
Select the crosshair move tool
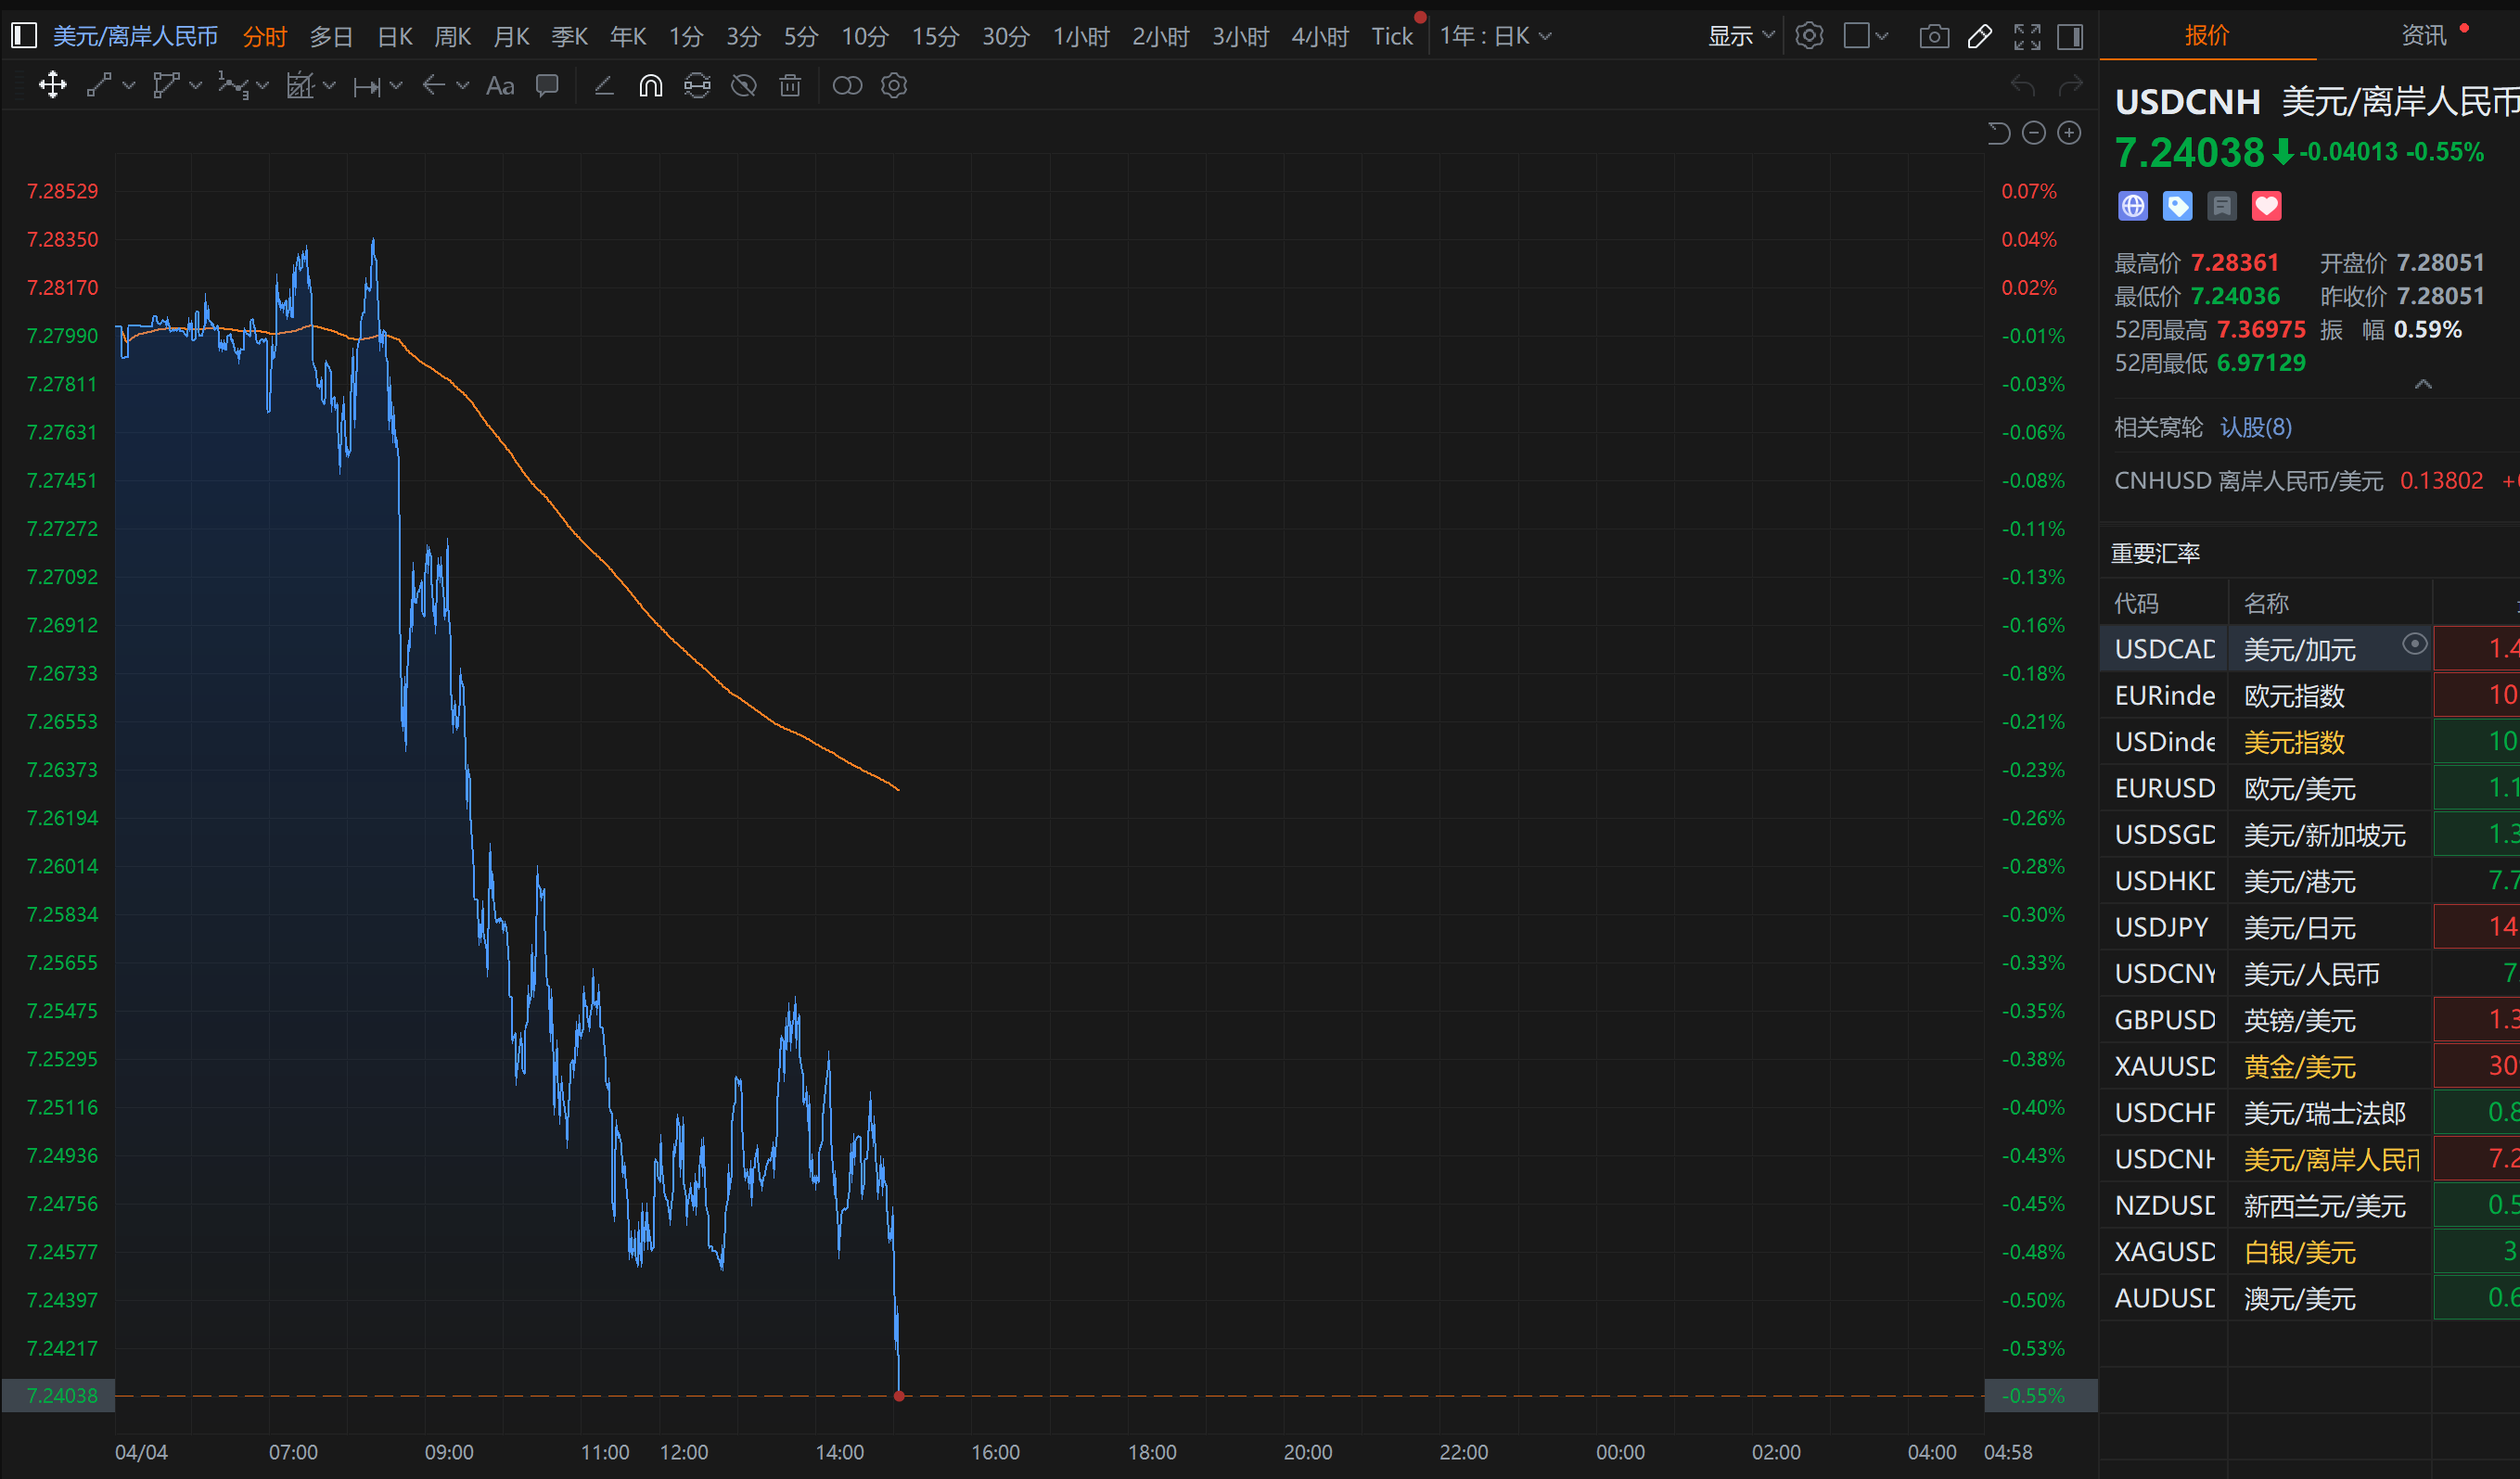52,86
